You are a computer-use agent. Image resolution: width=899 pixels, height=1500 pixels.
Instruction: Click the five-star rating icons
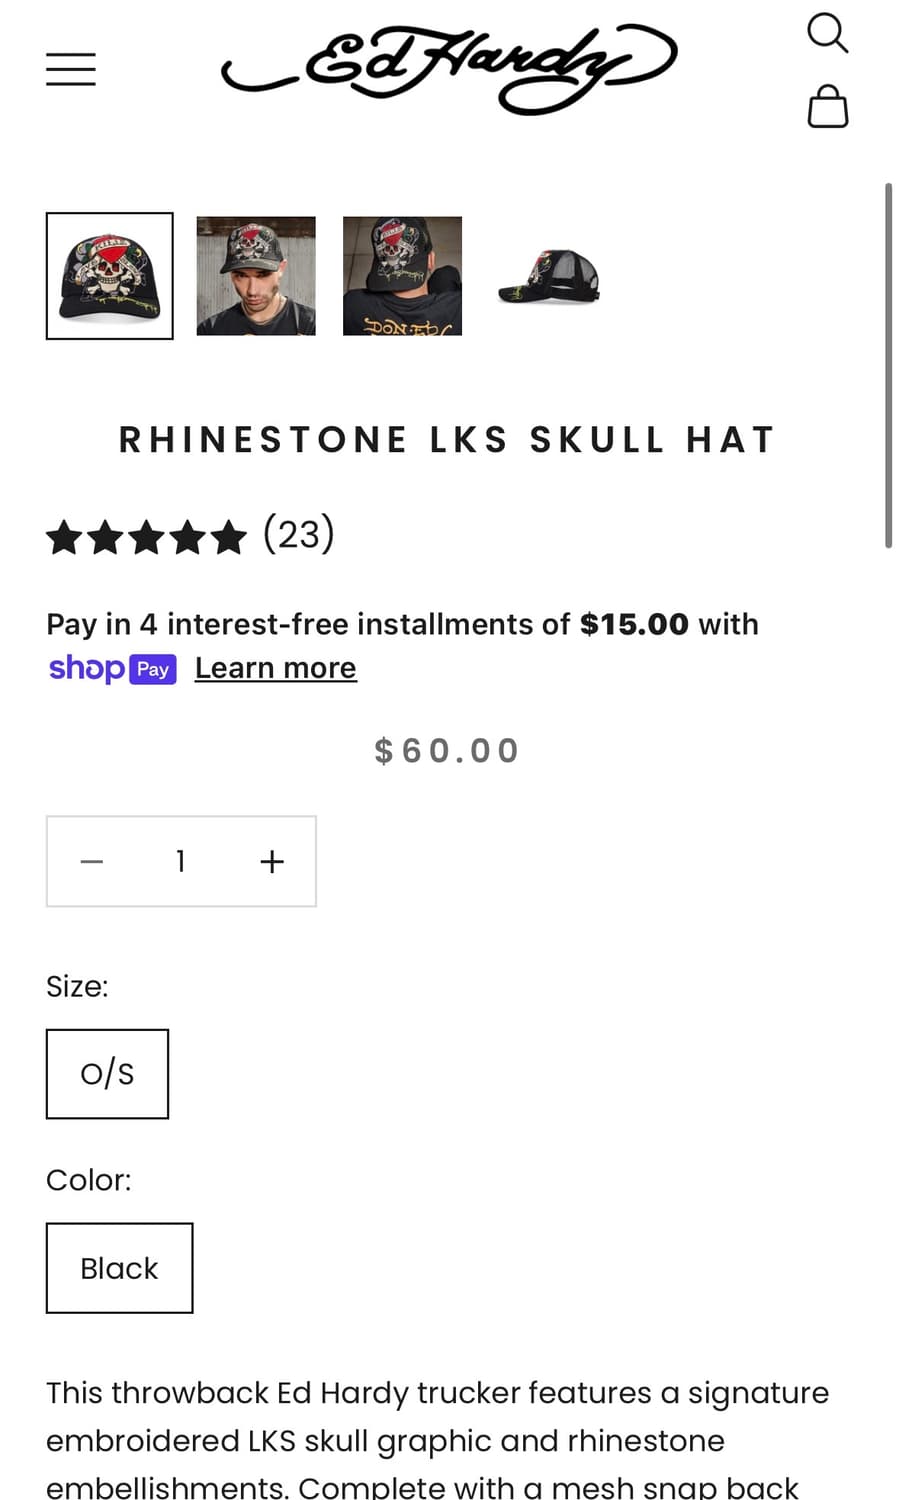click(146, 537)
